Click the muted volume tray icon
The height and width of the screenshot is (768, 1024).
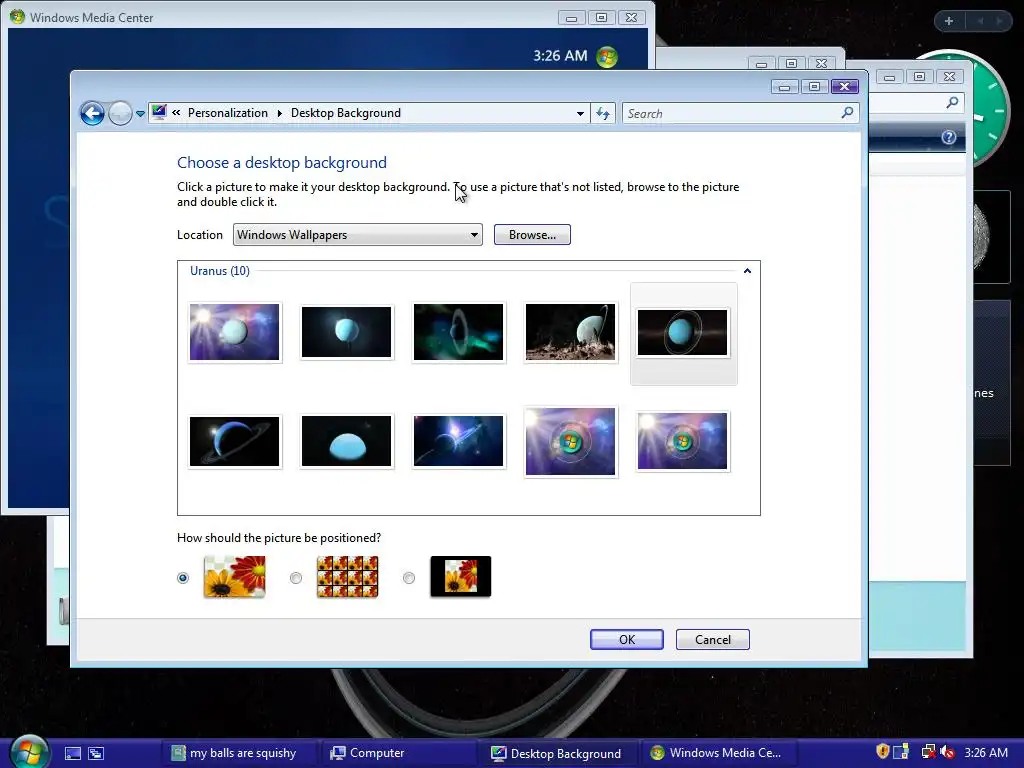948,752
